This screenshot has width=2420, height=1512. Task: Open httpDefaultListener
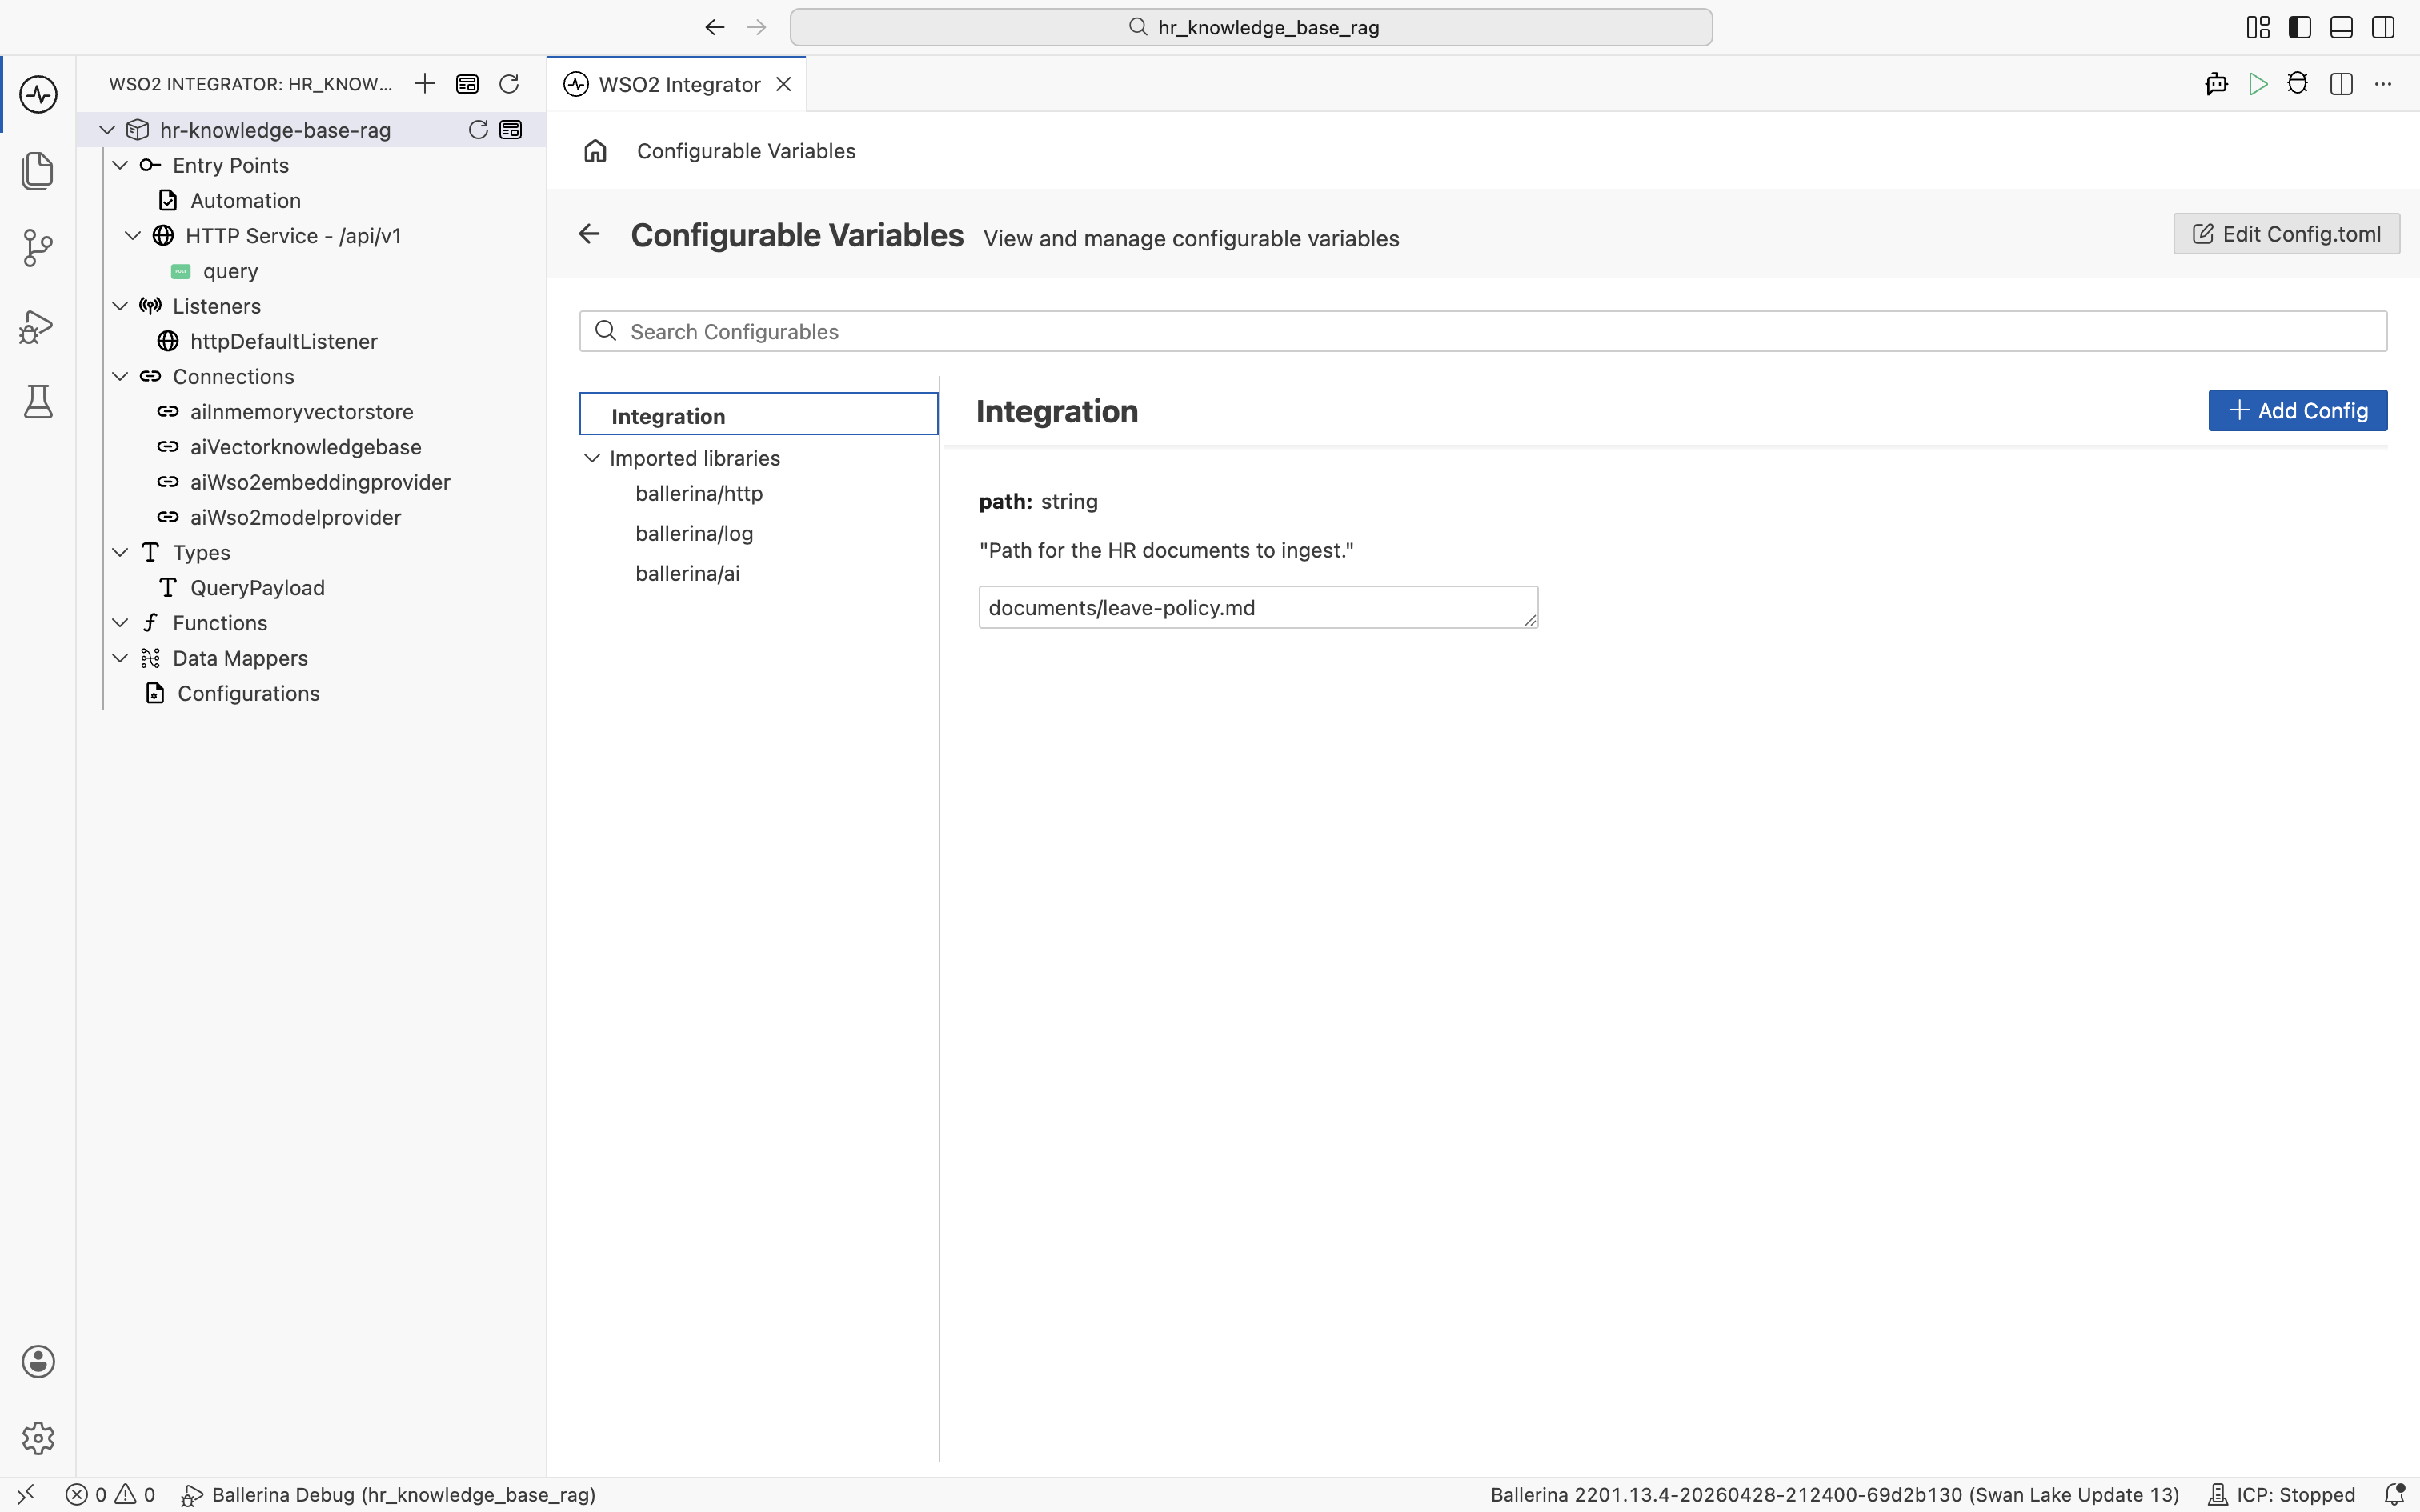click(x=284, y=342)
